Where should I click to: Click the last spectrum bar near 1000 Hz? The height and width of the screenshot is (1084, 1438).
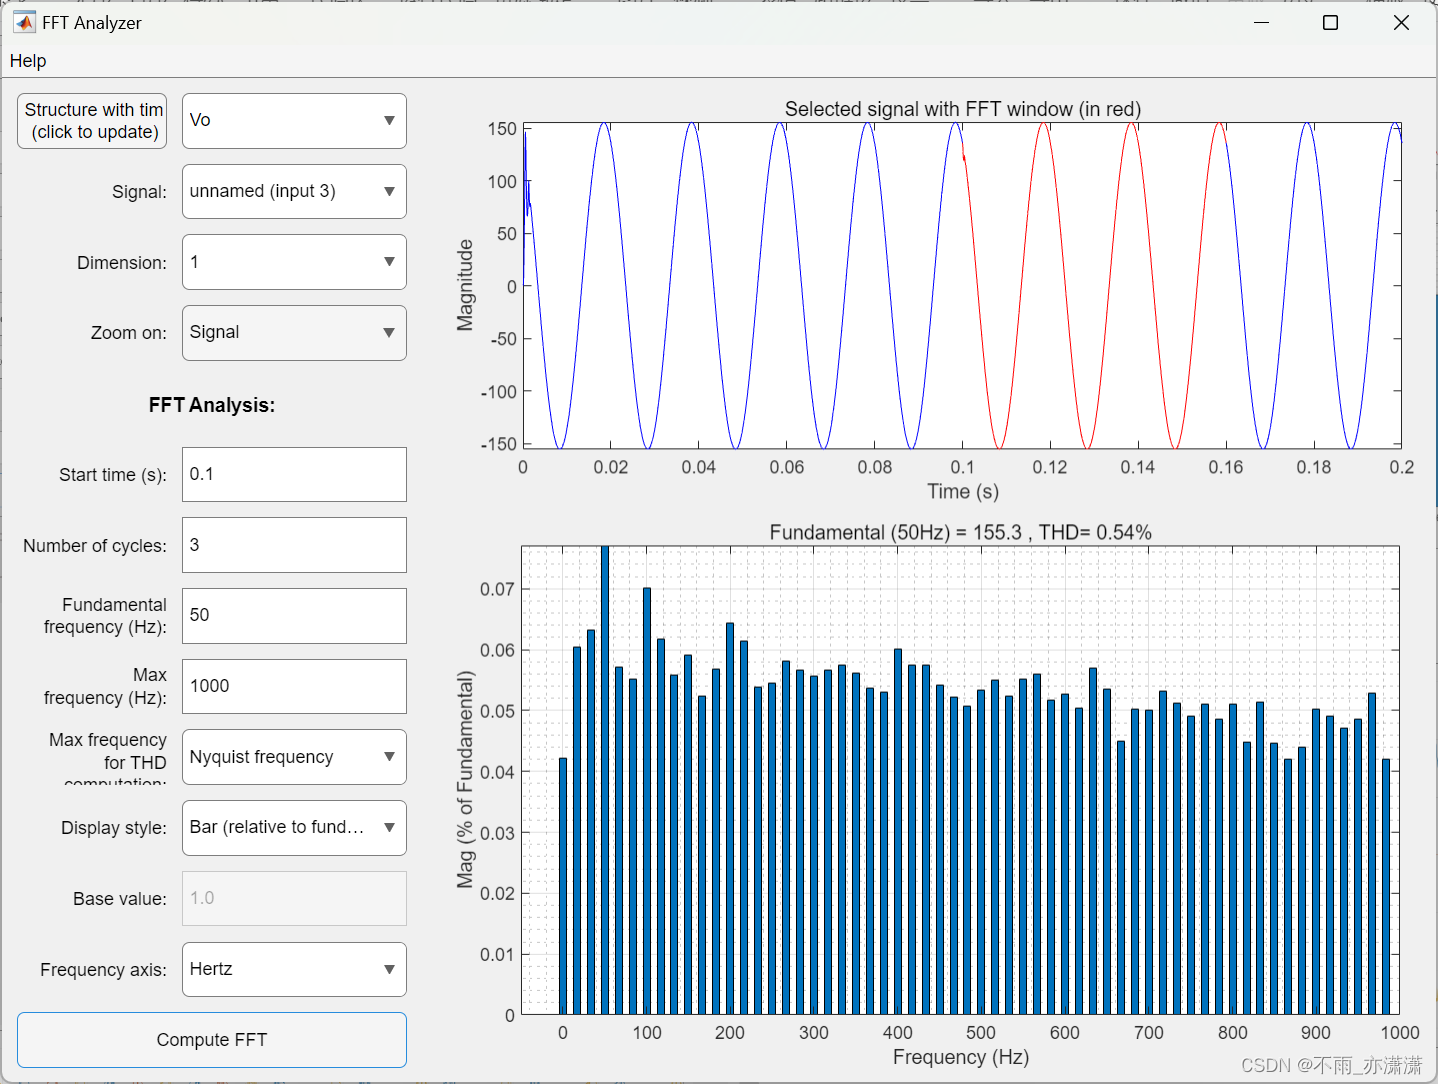click(1386, 887)
